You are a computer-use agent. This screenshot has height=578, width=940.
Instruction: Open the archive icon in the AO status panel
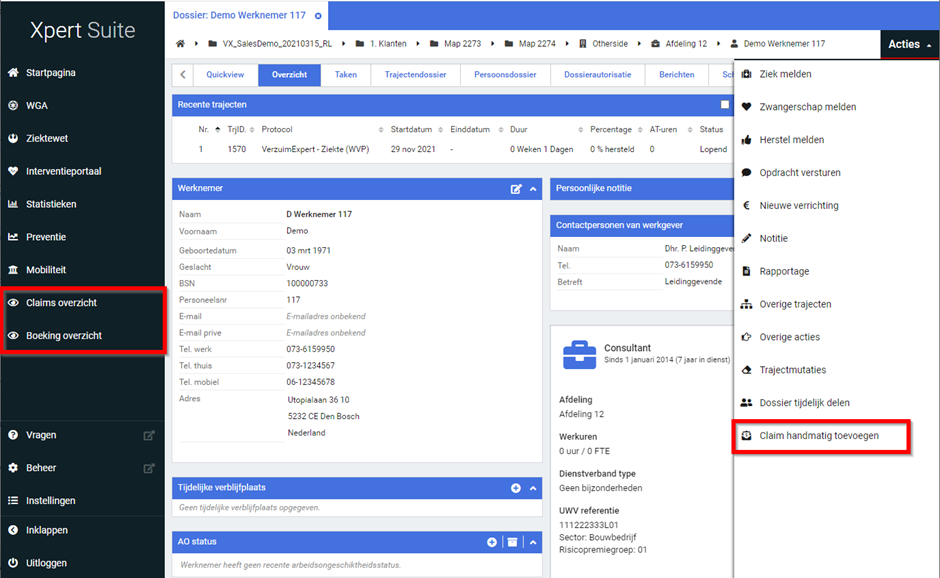pos(512,542)
